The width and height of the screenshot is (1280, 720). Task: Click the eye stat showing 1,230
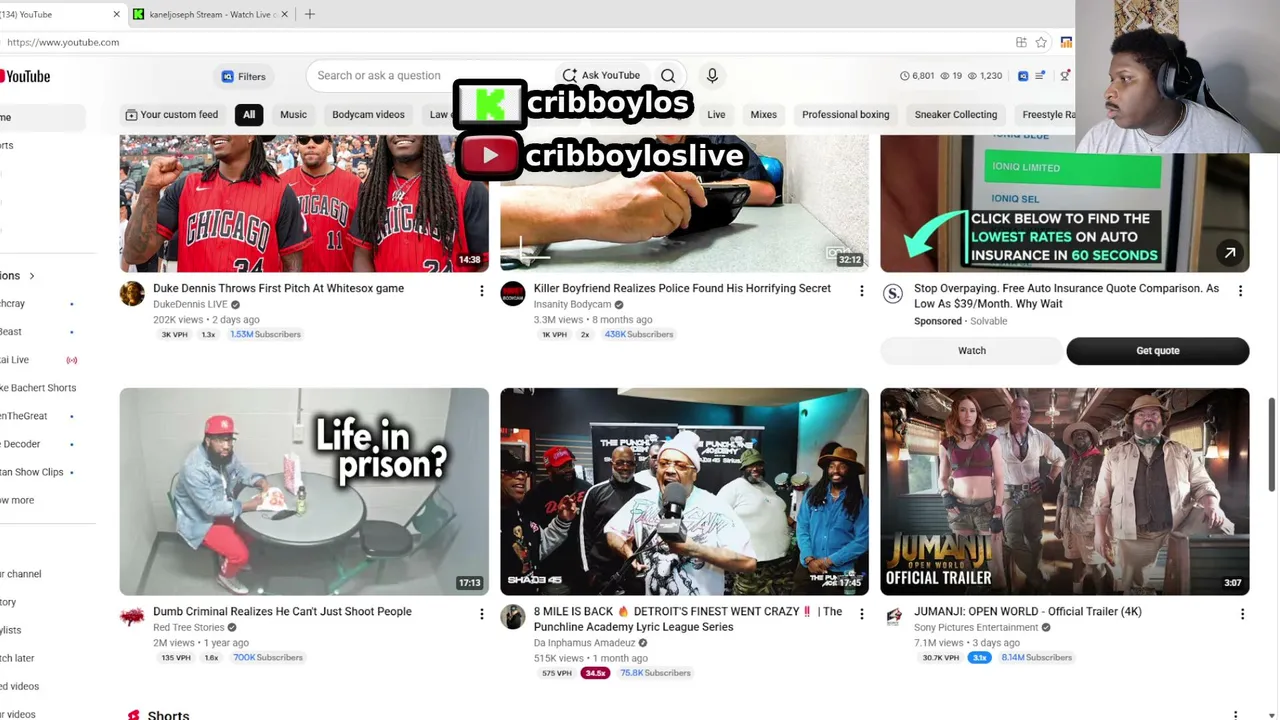[985, 76]
